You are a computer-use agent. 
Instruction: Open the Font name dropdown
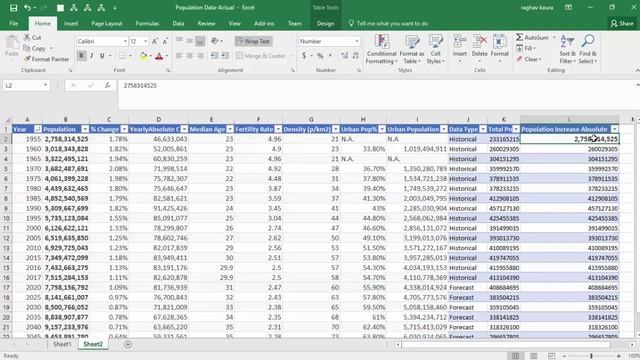(x=125, y=41)
